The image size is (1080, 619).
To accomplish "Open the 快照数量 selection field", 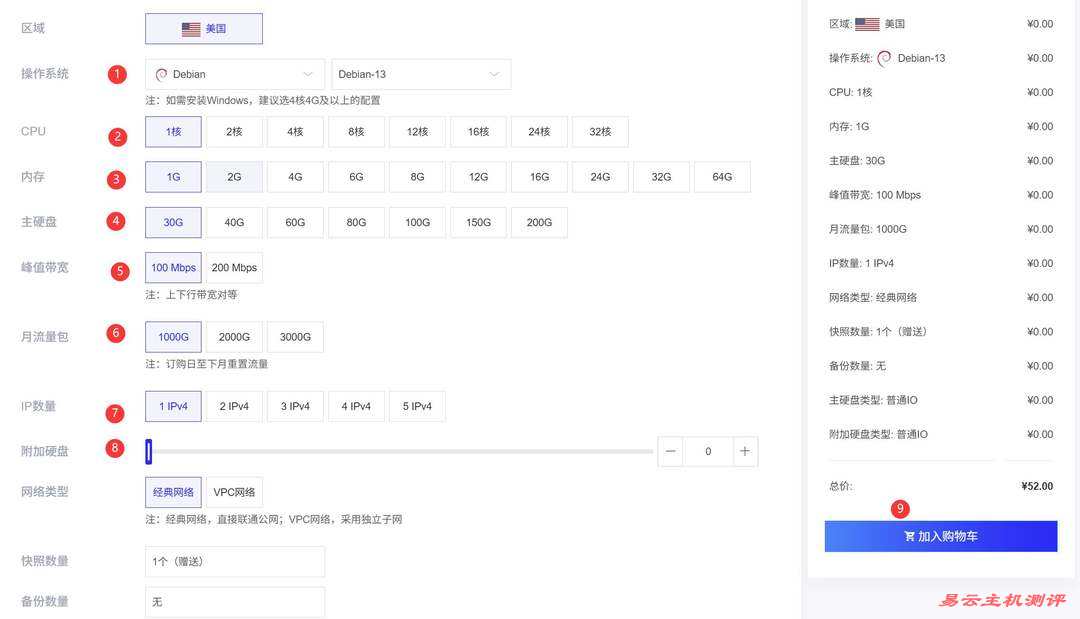I will 234,562.
